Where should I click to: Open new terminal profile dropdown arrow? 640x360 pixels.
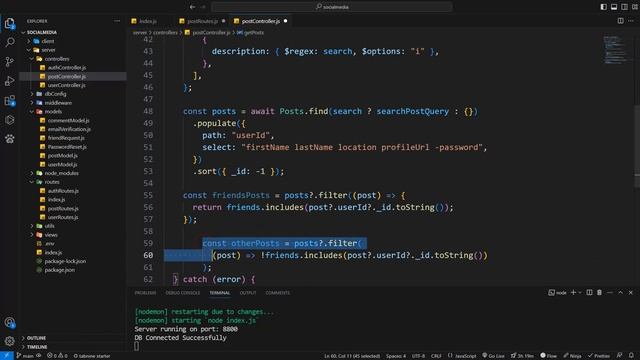[x=580, y=292]
